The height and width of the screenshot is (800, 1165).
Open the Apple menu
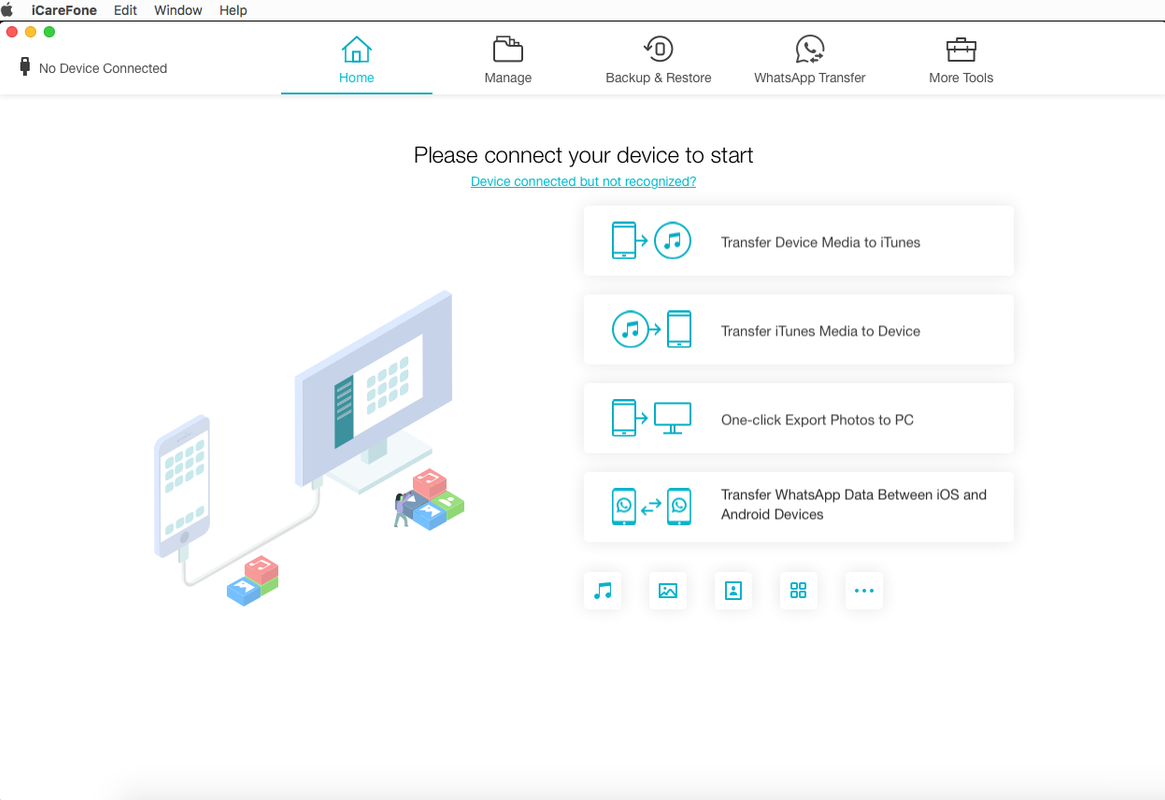pos(7,10)
